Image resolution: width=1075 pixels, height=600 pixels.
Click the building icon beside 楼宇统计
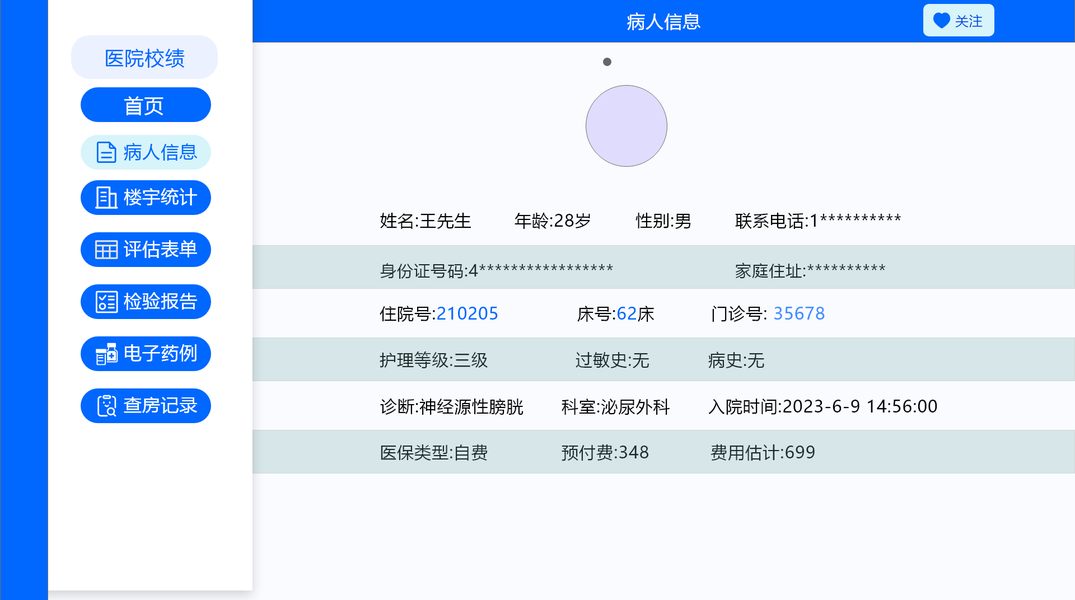click(x=106, y=197)
